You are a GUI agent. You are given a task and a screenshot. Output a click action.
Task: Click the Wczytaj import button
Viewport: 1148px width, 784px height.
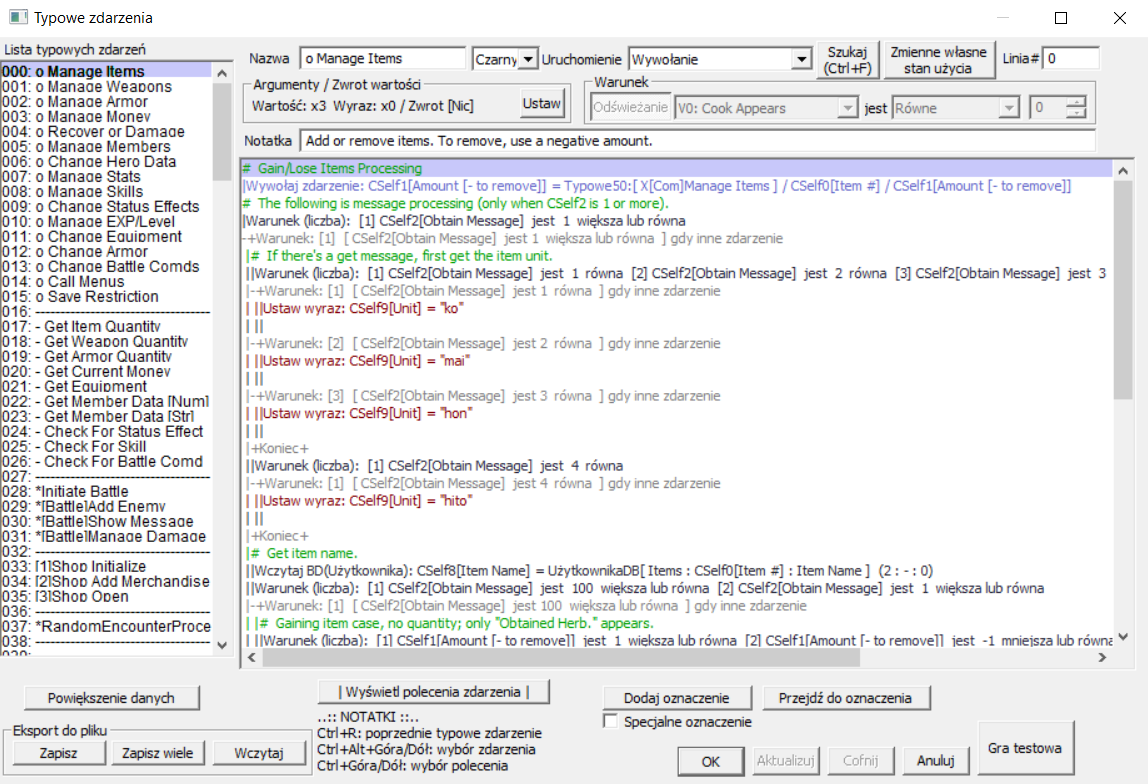pyautogui.click(x=260, y=753)
